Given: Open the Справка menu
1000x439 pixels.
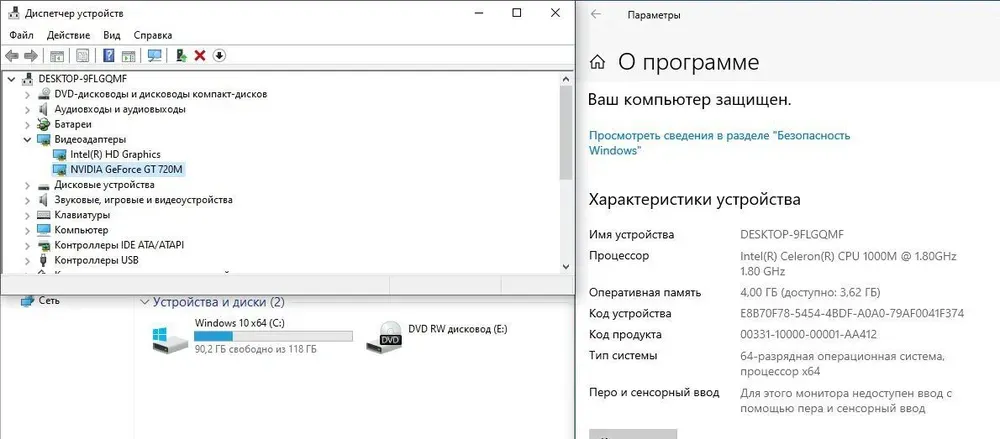Looking at the screenshot, I should pyautogui.click(x=153, y=35).
